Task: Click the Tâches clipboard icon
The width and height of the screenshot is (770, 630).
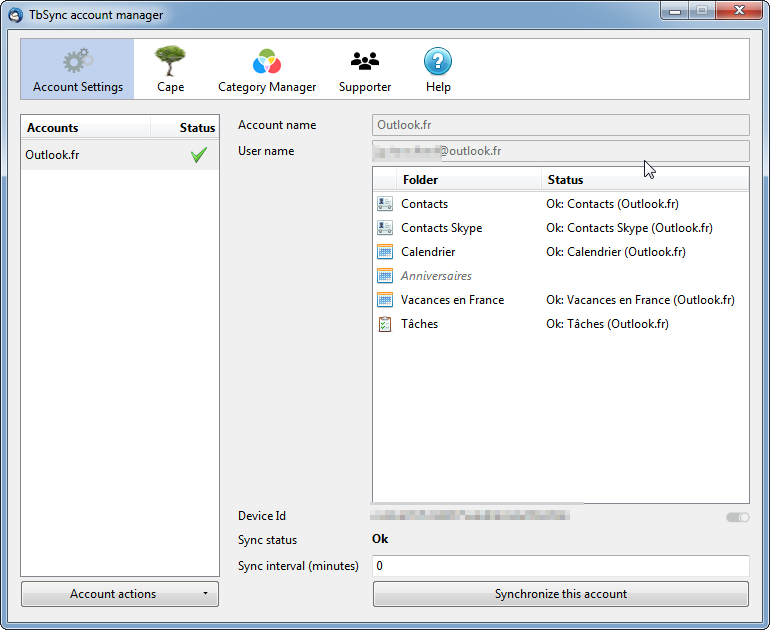Action: pos(385,324)
